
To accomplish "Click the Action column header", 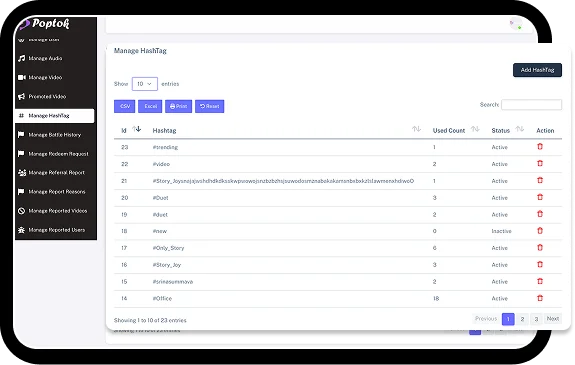I will (x=545, y=131).
